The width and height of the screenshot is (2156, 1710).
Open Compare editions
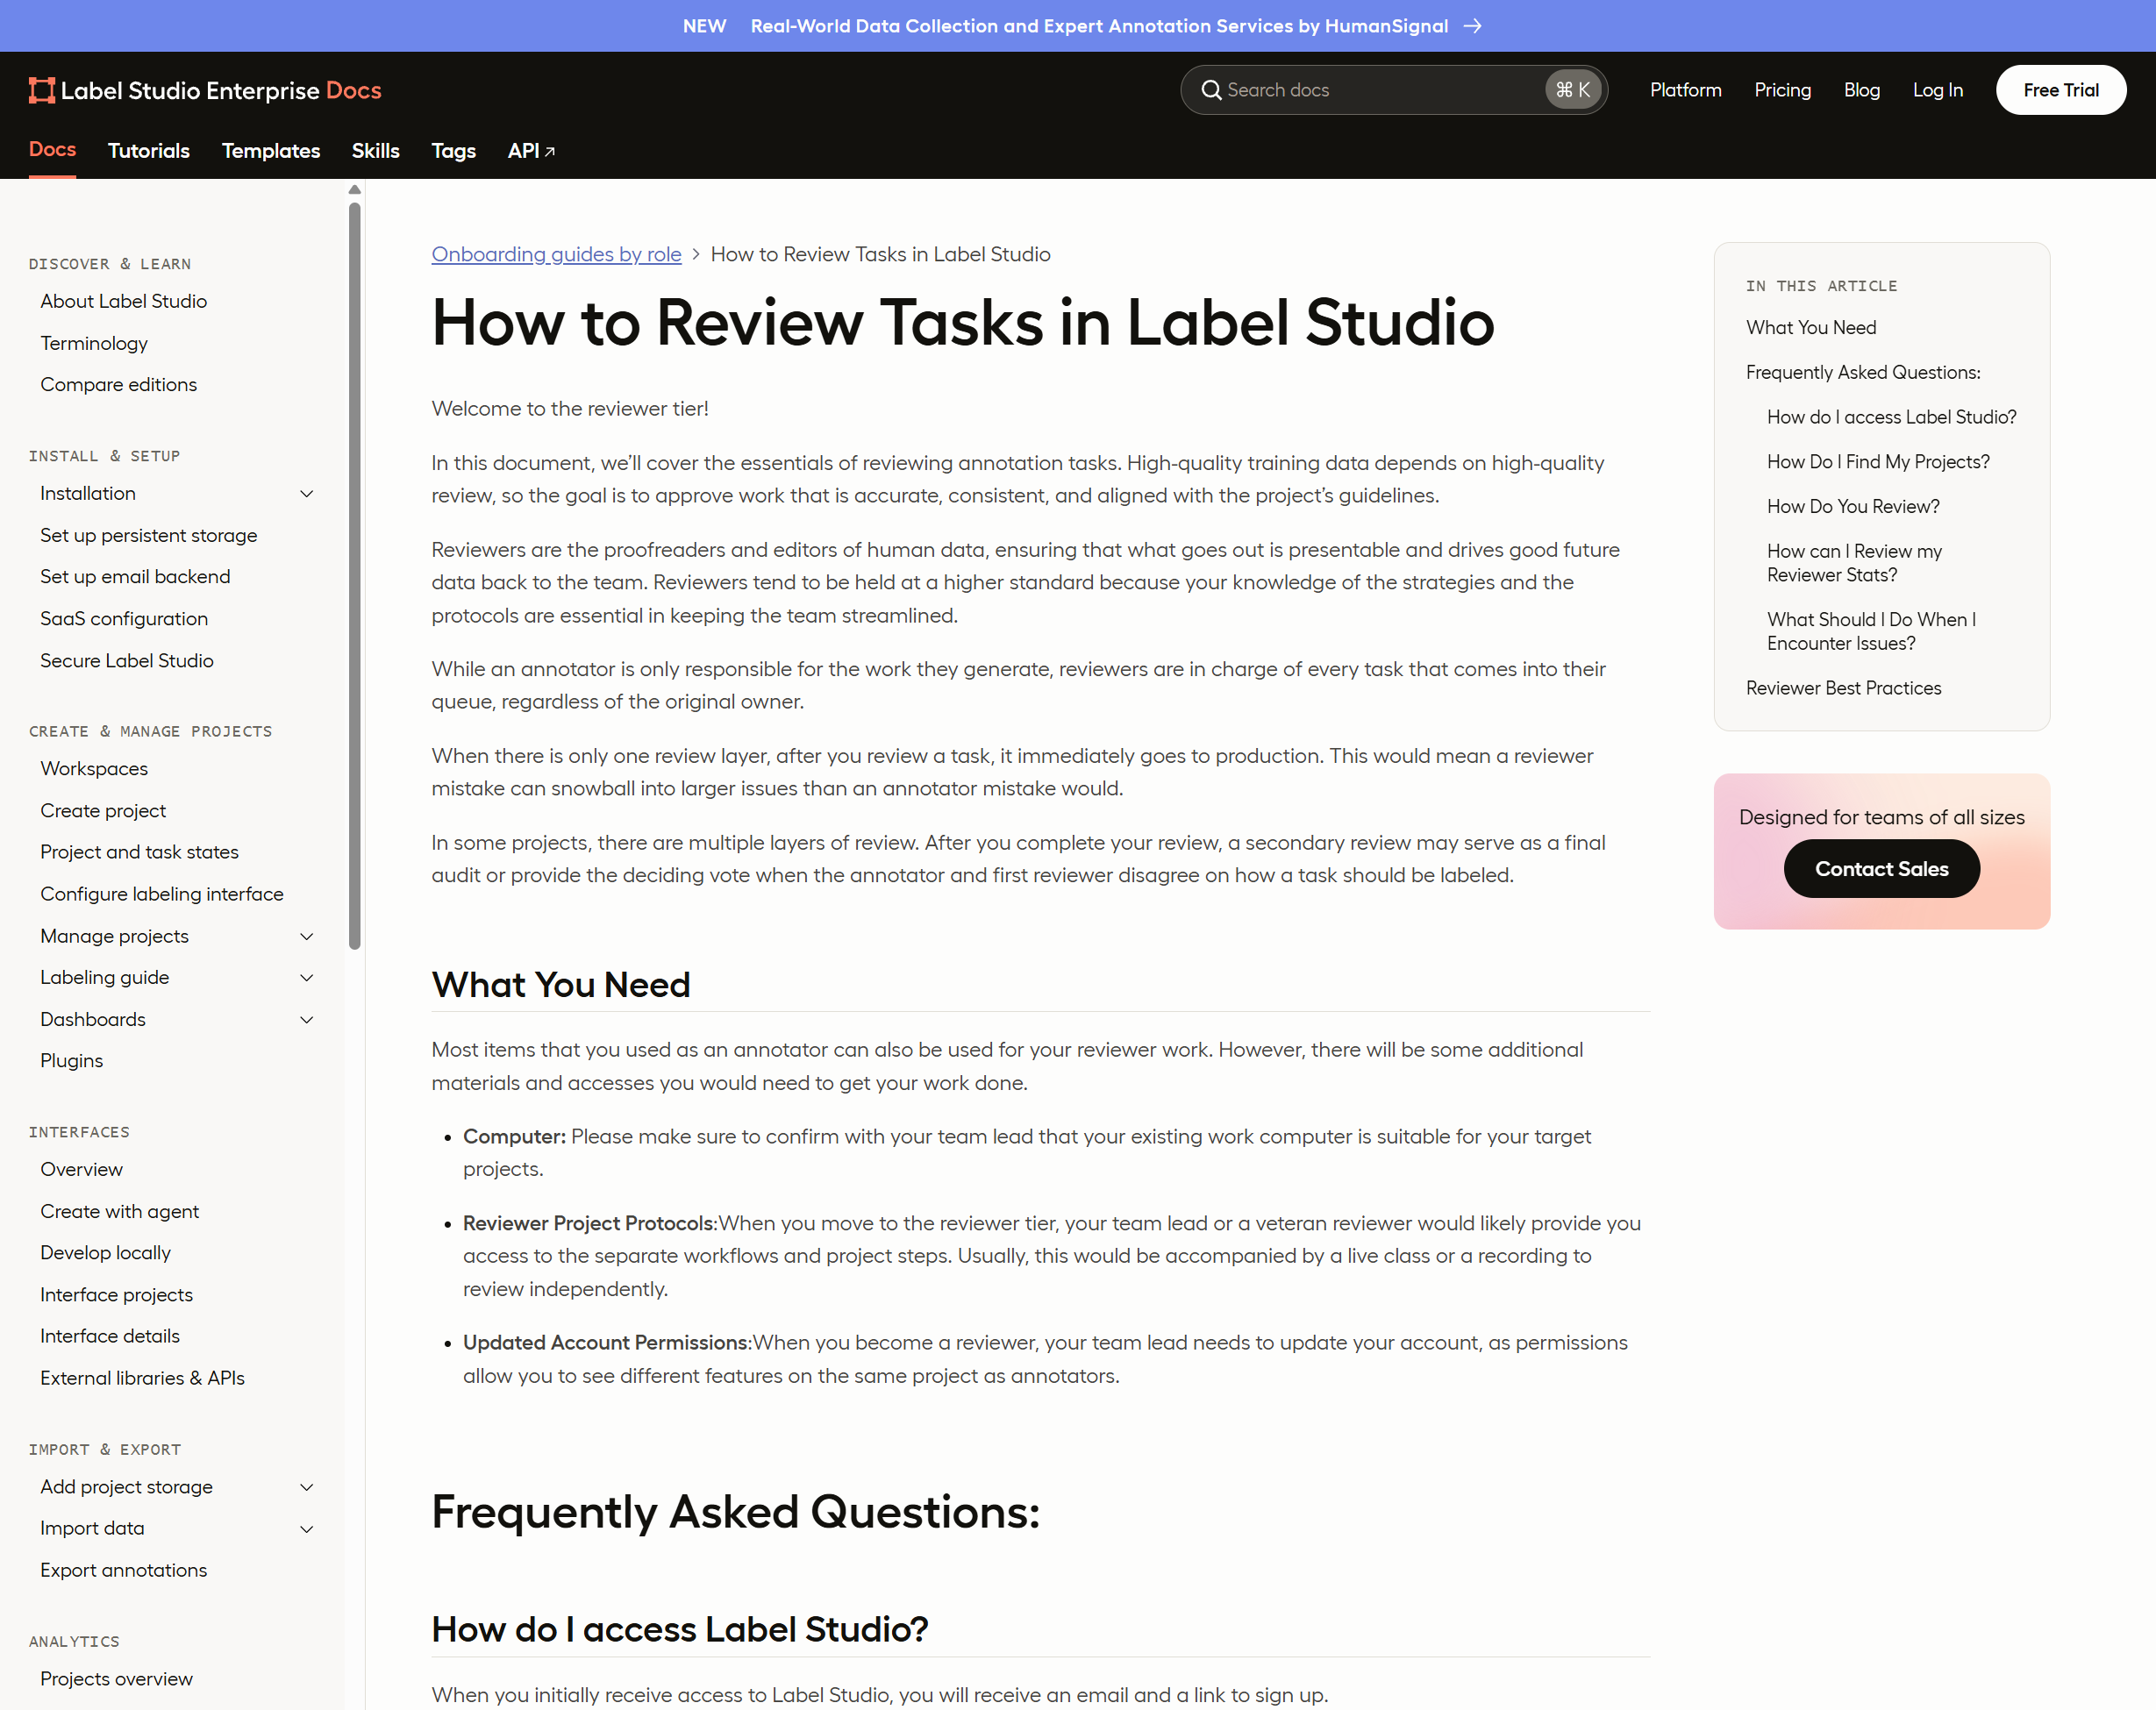pyautogui.click(x=119, y=385)
